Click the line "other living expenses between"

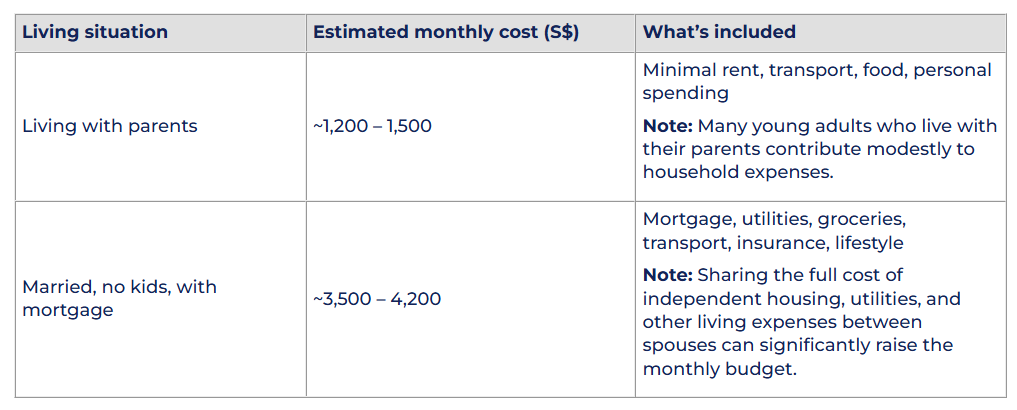[x=782, y=321]
